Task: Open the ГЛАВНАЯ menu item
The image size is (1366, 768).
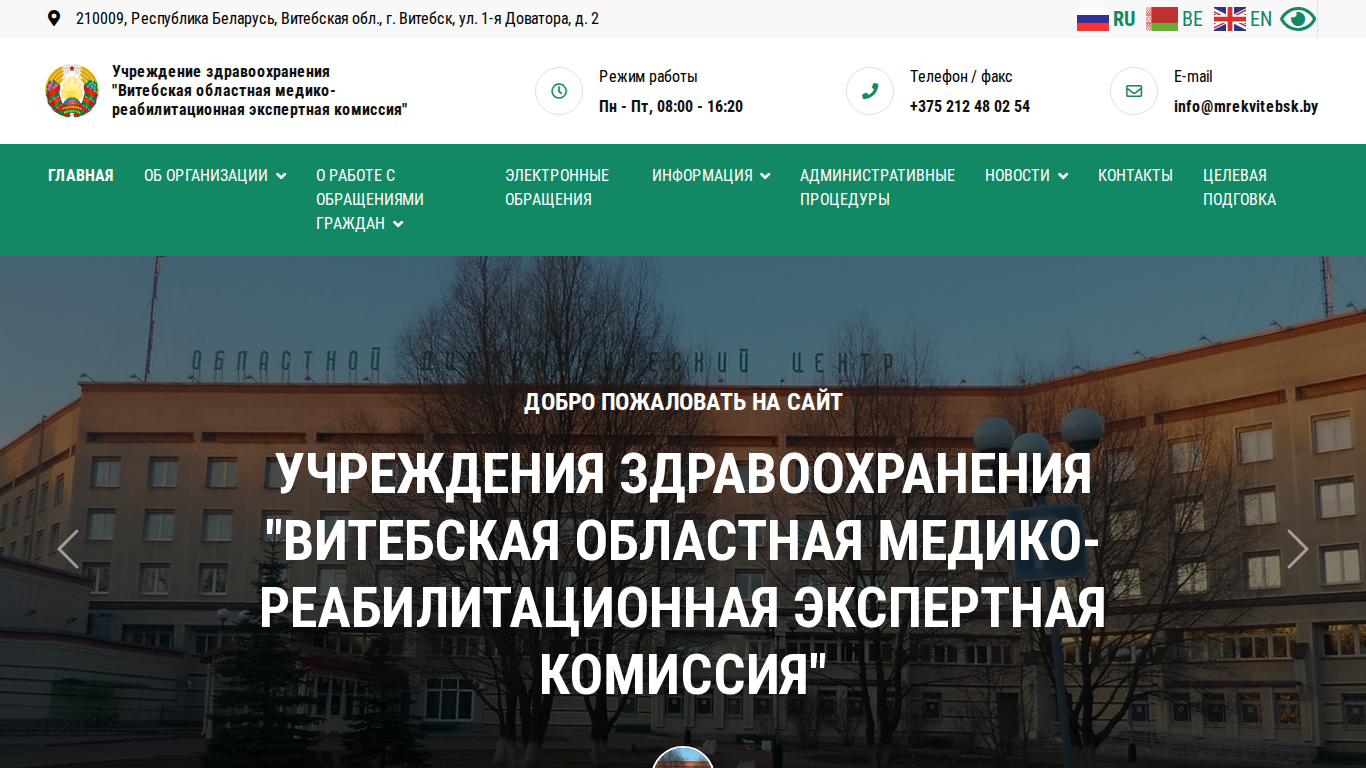Action: pos(81,176)
